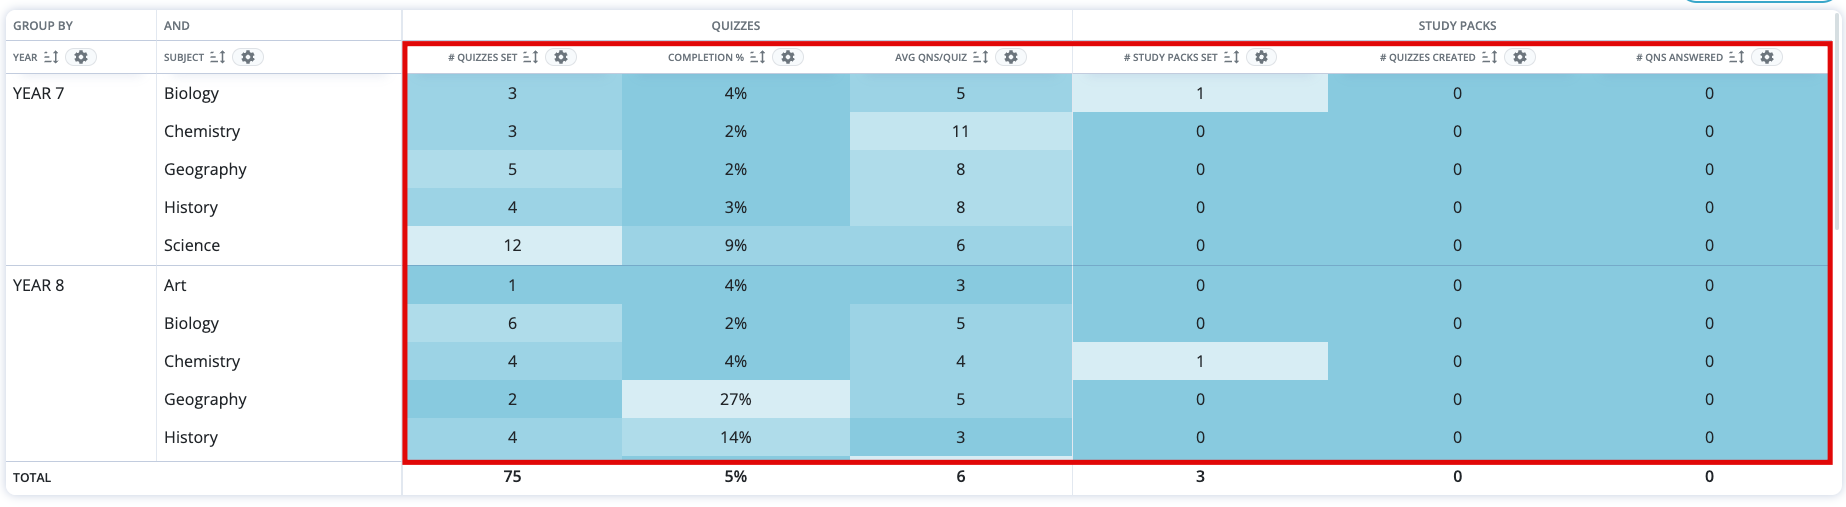Open settings gear for YEAR grouping
Viewport: 1846px width, 507px height.
click(81, 58)
